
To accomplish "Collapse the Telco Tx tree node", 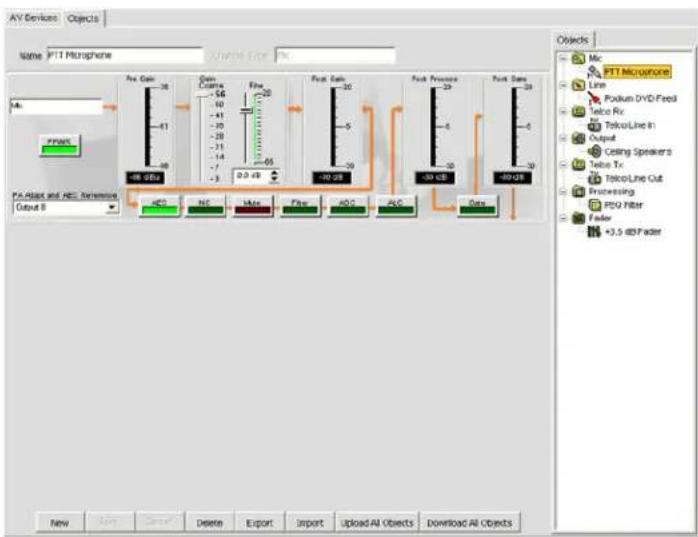I will point(563,165).
